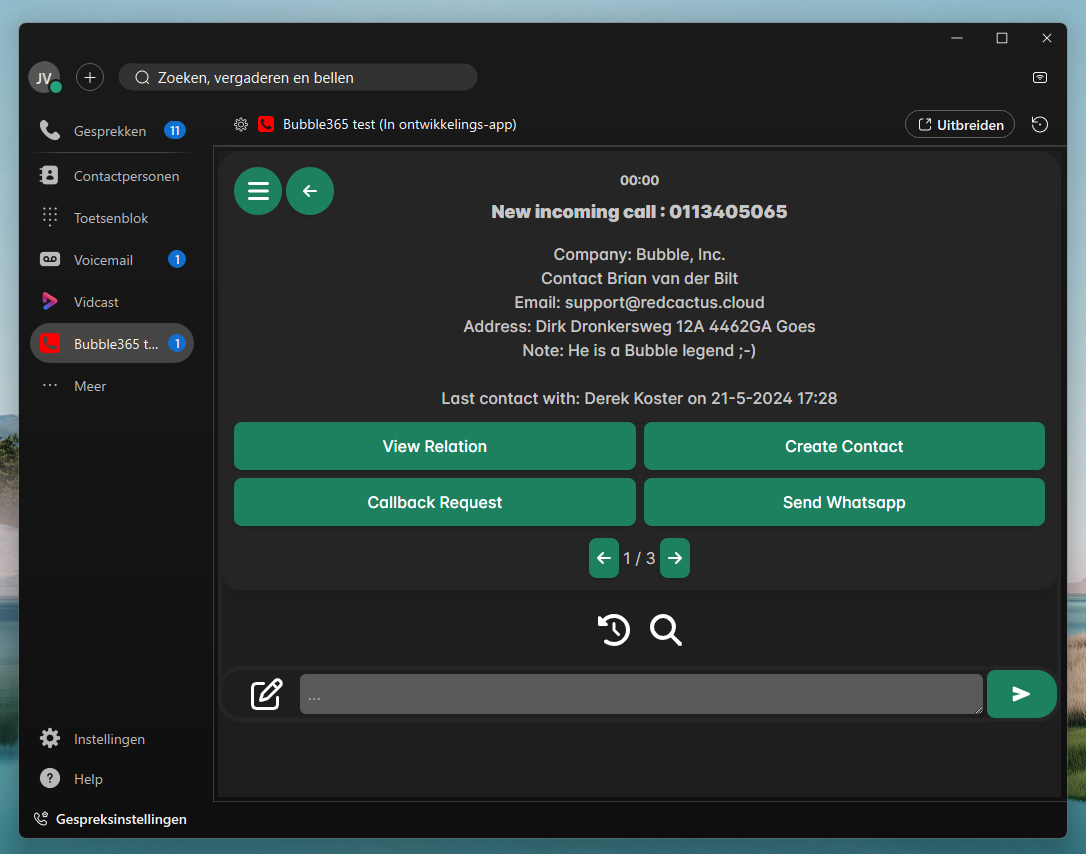Open lookup with the magnifier icon below the buttons

(x=666, y=631)
